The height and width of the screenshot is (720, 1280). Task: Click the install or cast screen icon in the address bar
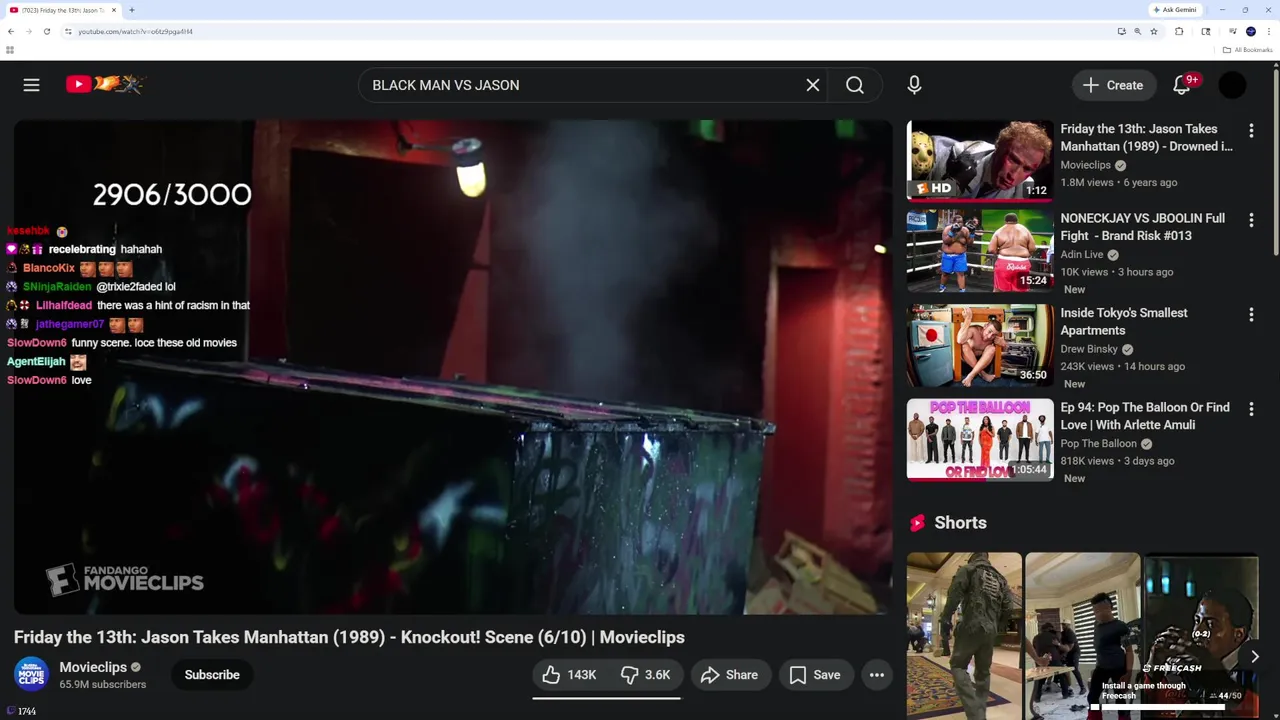pos(1121,31)
